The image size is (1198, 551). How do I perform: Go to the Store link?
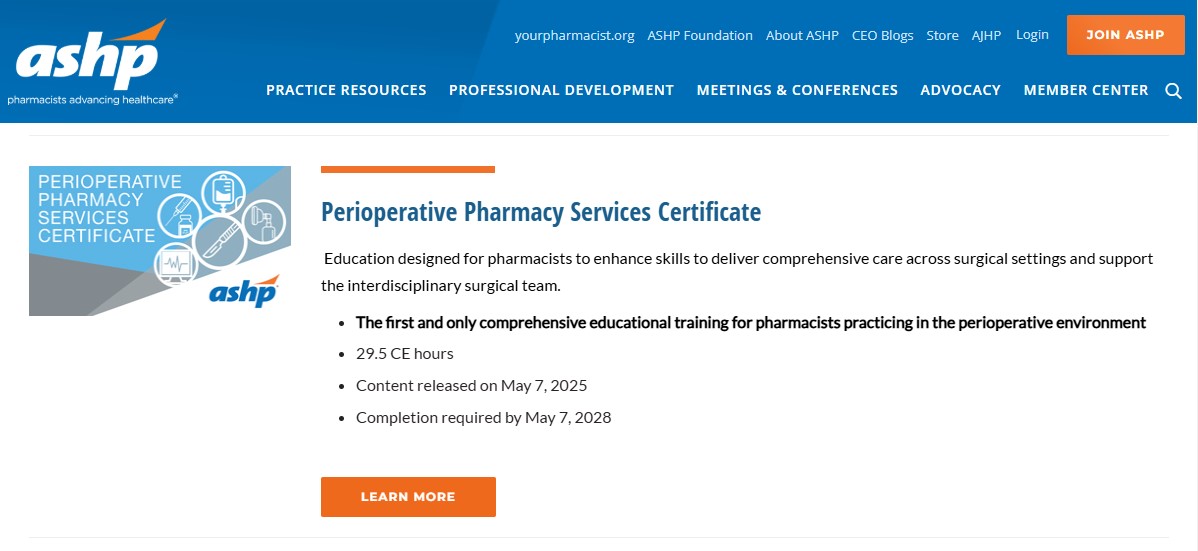point(942,35)
